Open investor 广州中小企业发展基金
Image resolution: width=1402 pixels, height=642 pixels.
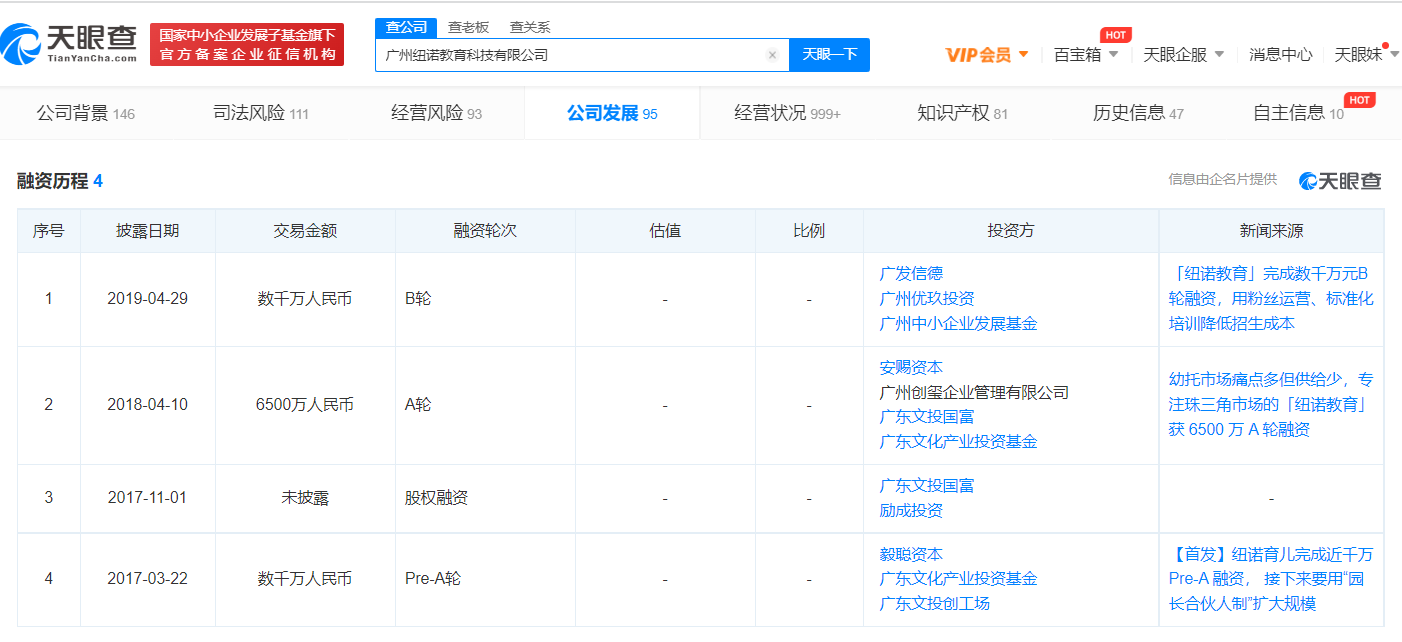(x=958, y=323)
